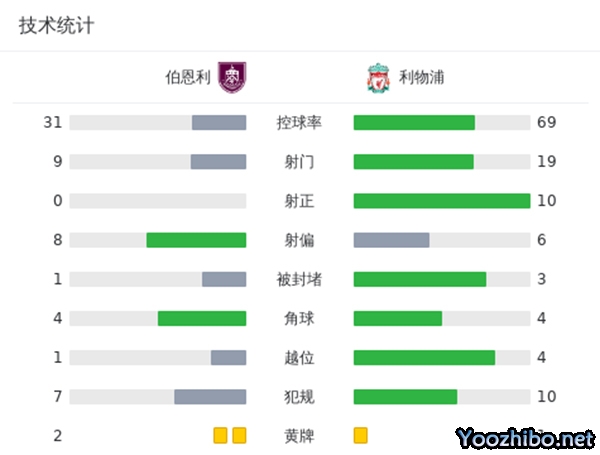Click the Liverpool club crest
This screenshot has height=455, width=600.
point(378,77)
